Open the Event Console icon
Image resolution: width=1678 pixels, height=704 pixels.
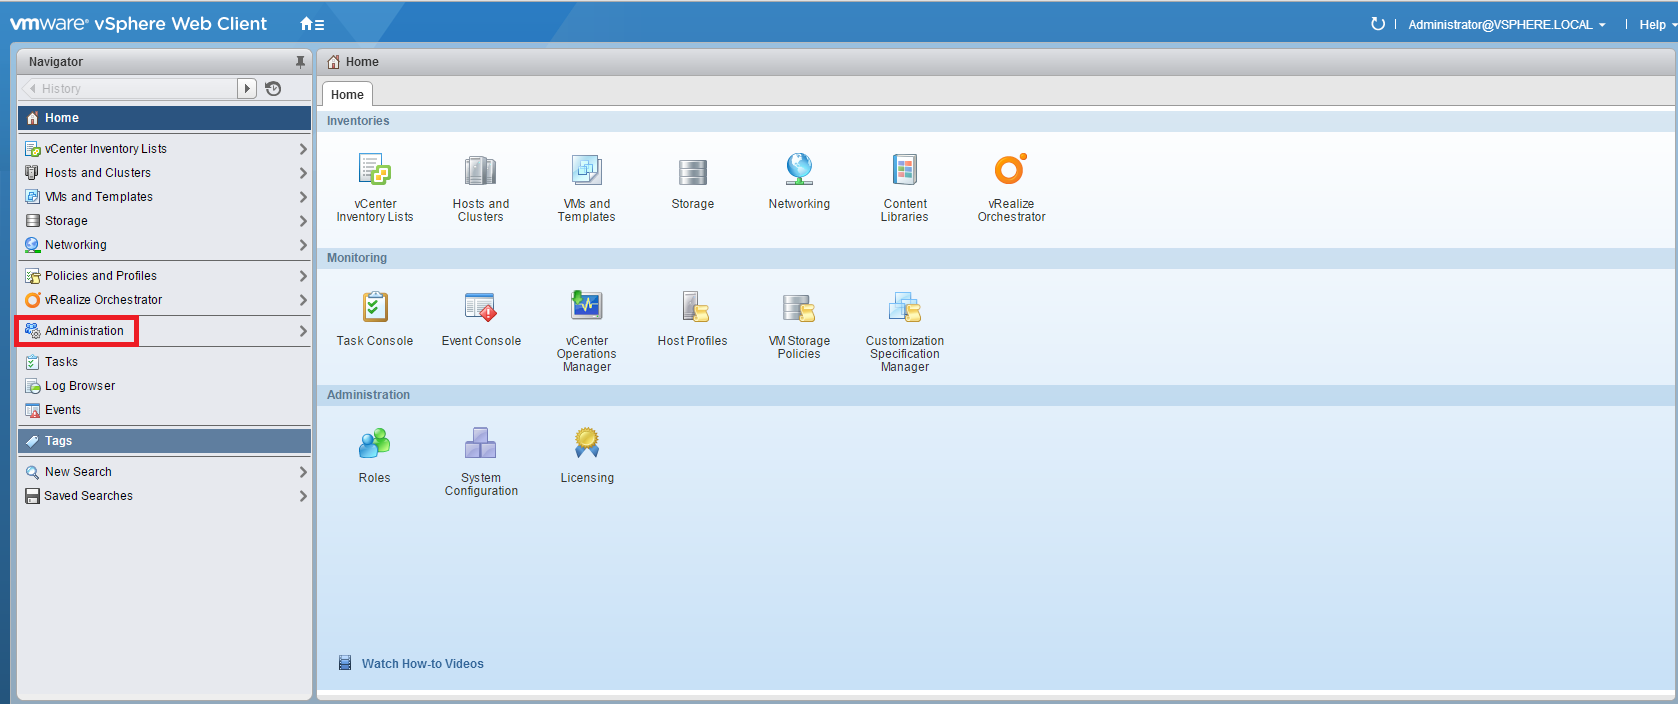click(481, 307)
